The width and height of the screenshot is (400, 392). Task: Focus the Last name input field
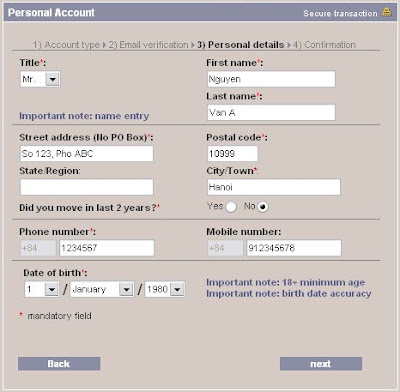[x=271, y=113]
